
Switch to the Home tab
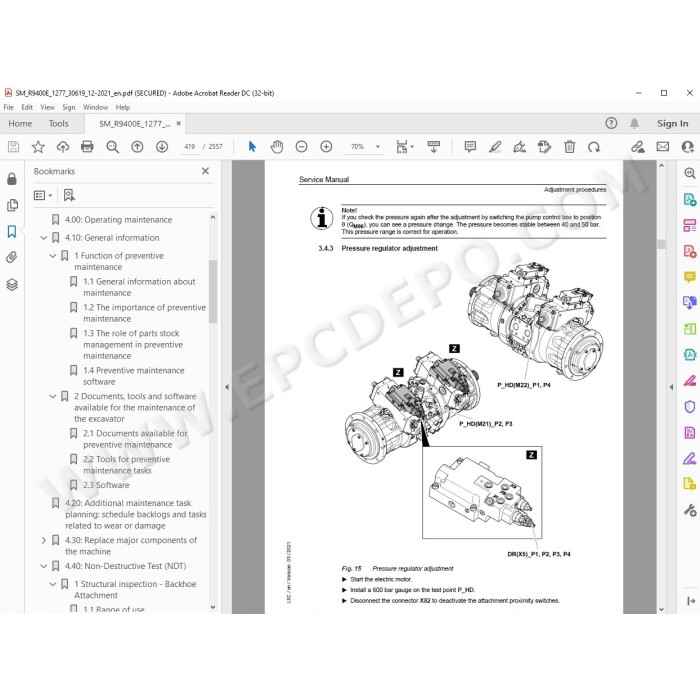20,124
